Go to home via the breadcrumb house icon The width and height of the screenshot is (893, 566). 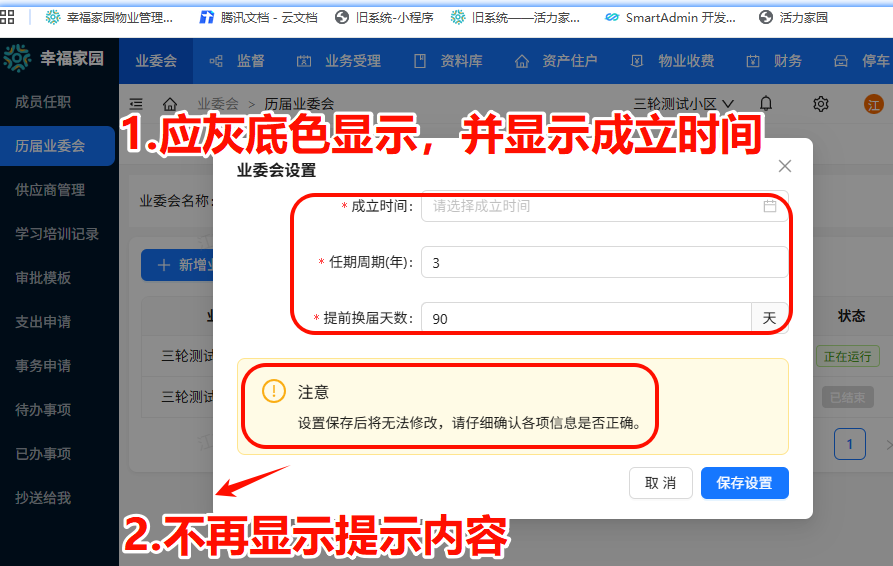click(x=170, y=104)
